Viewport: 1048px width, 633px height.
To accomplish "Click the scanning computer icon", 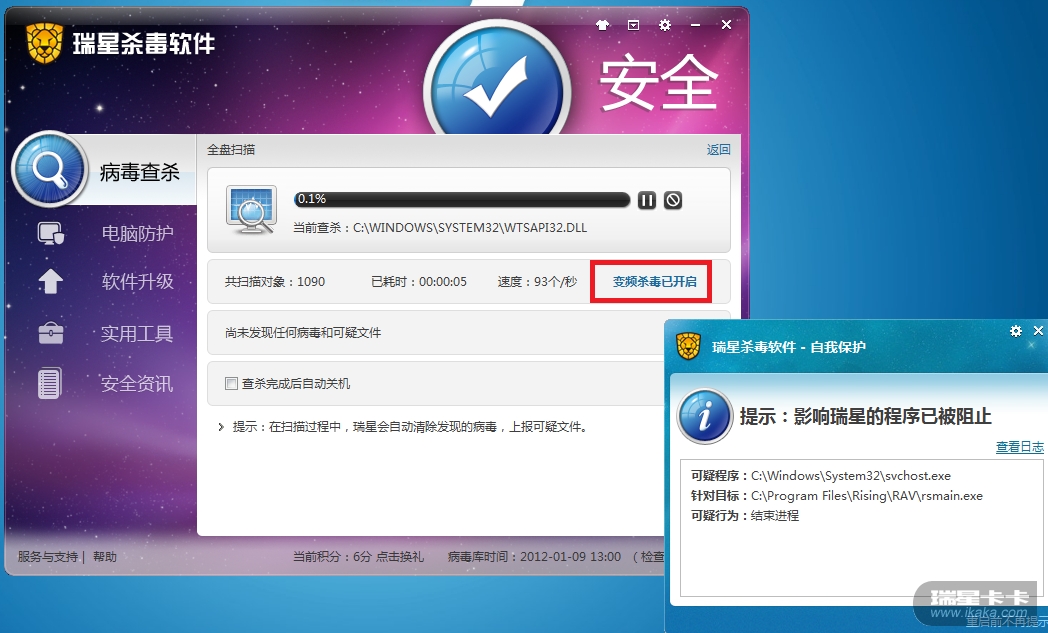I will pos(251,209).
